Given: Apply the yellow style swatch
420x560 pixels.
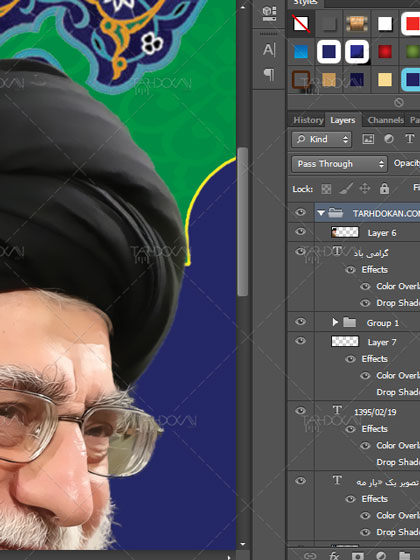Looking at the screenshot, I should 385,80.
